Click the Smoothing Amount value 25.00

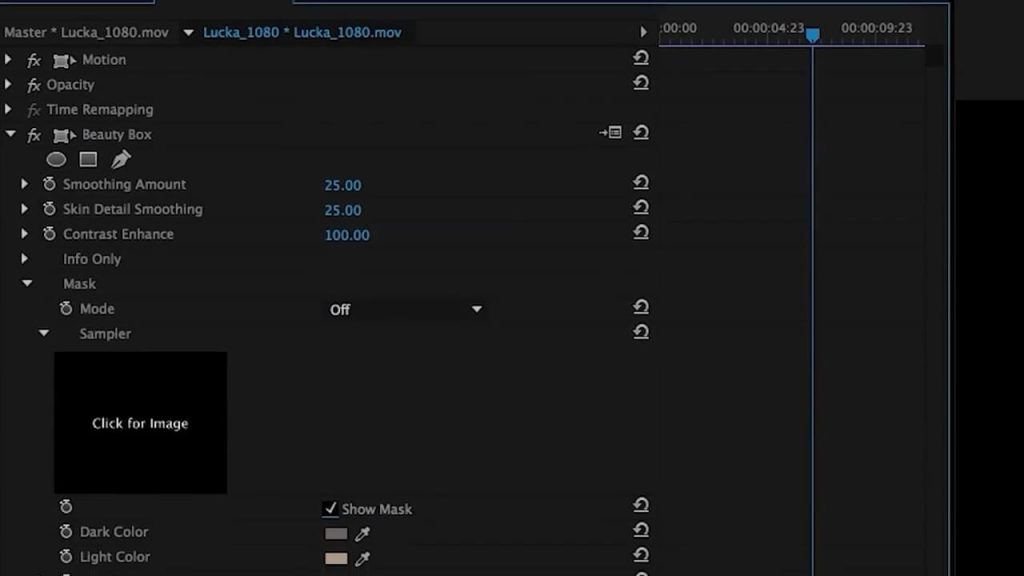(343, 185)
